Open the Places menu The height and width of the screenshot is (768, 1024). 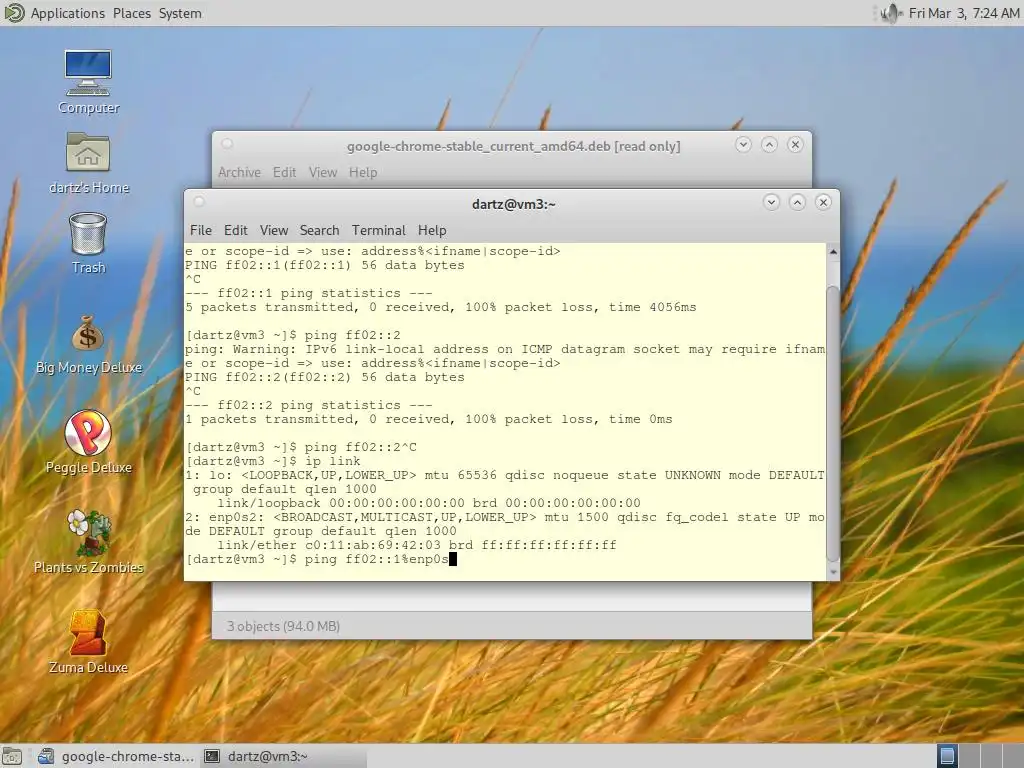pyautogui.click(x=131, y=13)
